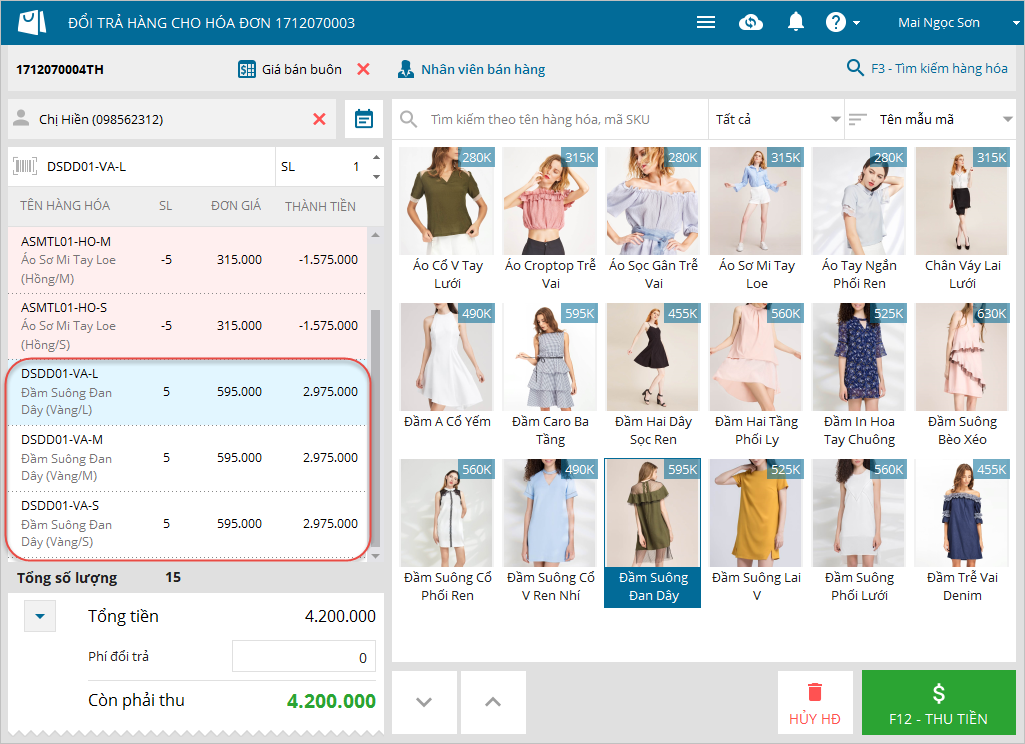Select product Đầm Suông Lai V
The image size is (1025, 744).
[756, 532]
